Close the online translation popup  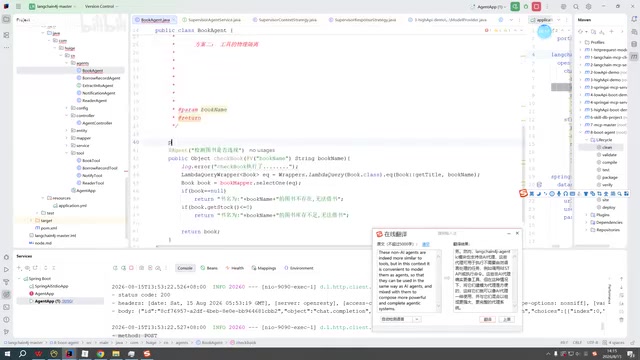click(518, 233)
